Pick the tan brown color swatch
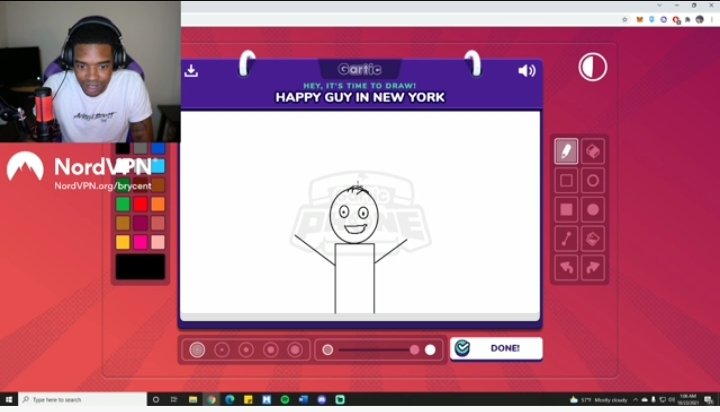Screen dimensions: 720x412 point(123,223)
